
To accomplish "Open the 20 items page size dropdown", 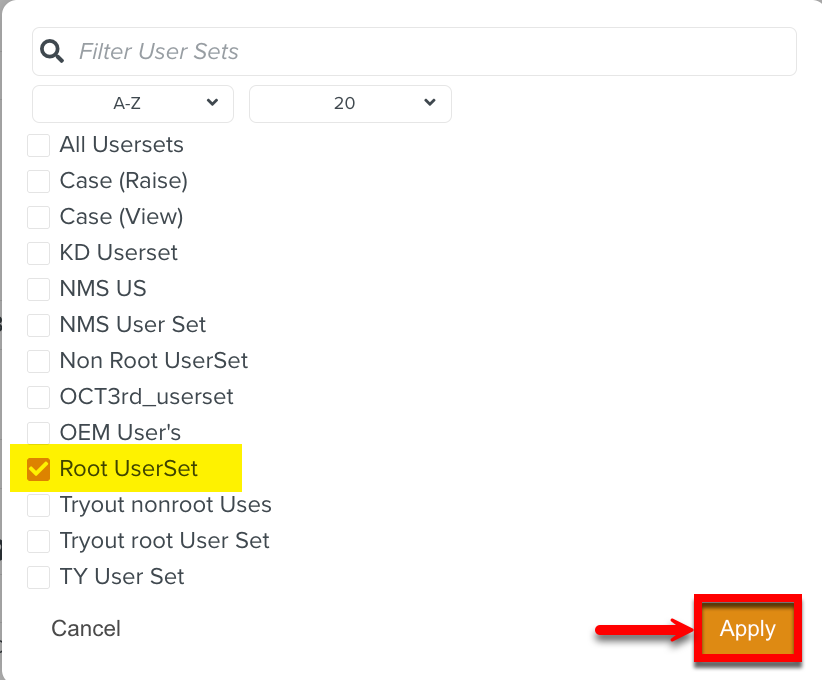I will point(350,103).
